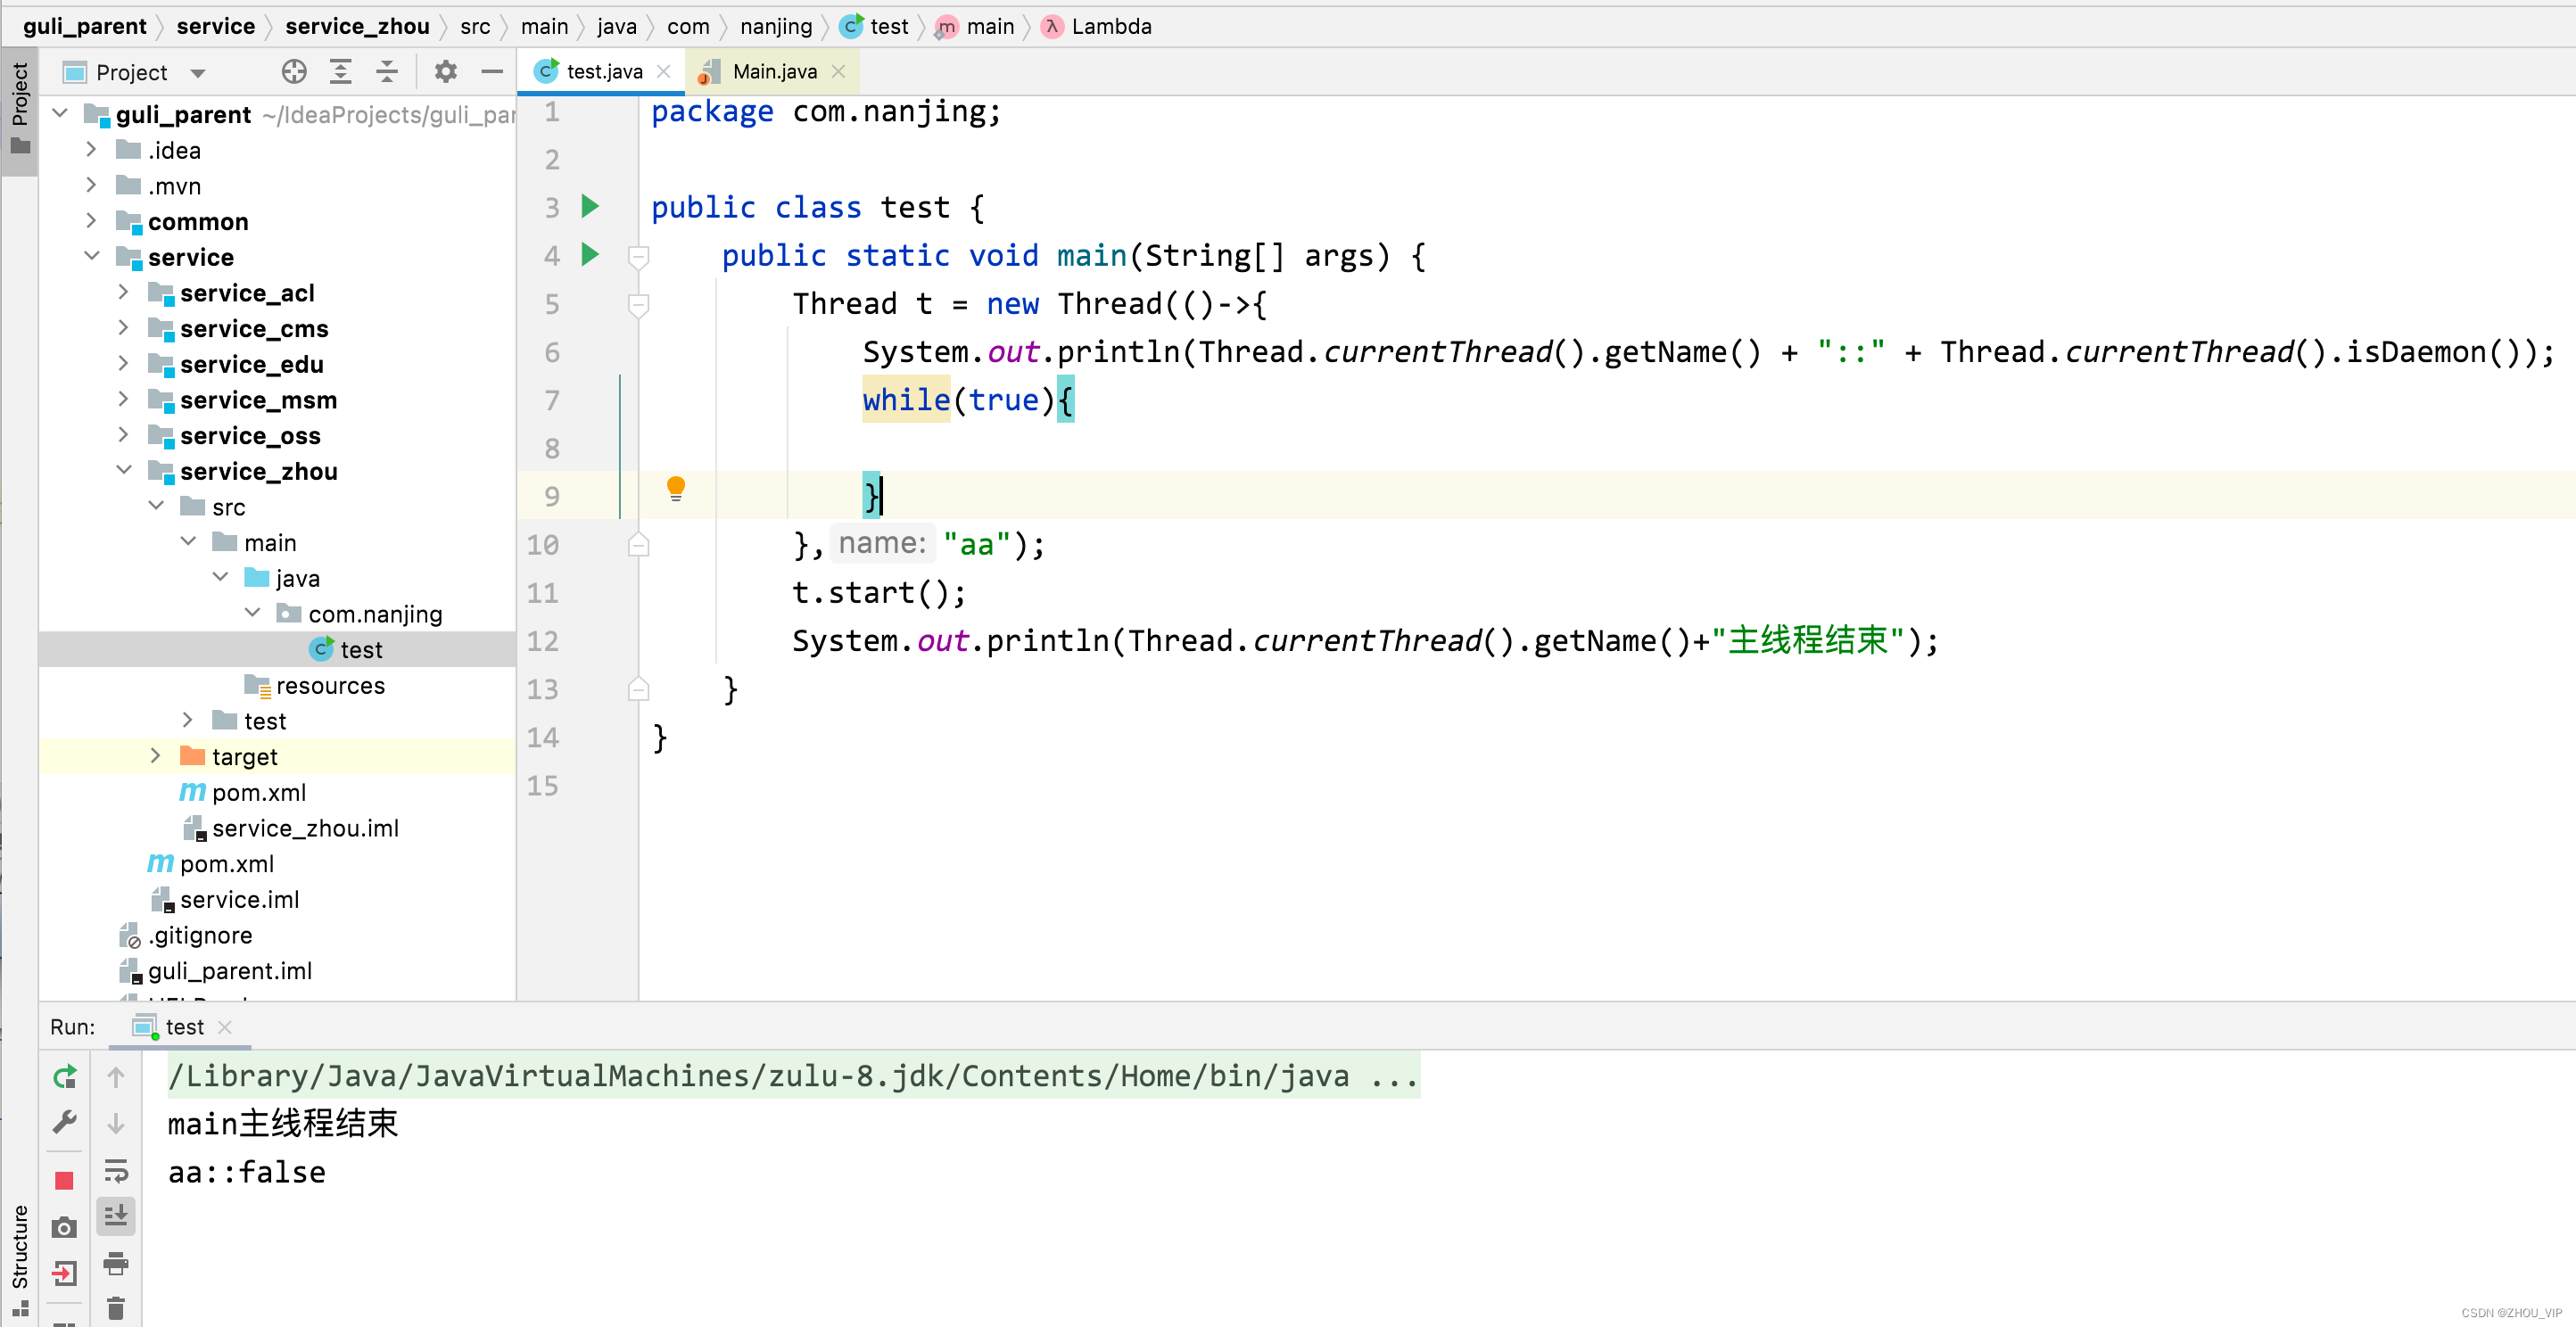Select the test tab in Run panel
This screenshot has width=2576, height=1327.
click(184, 1027)
